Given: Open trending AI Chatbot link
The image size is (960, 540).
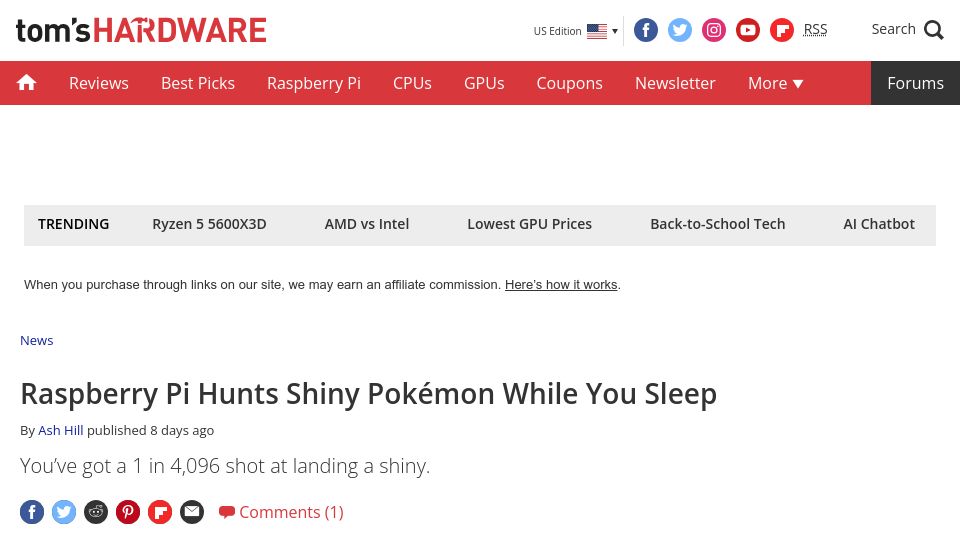Looking at the screenshot, I should point(879,224).
